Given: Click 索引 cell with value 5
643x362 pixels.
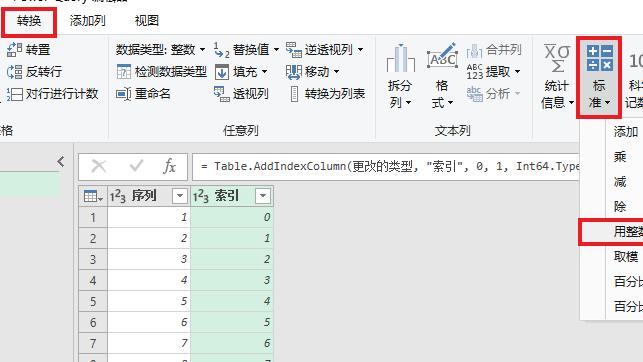Looking at the screenshot, I should [232, 322].
